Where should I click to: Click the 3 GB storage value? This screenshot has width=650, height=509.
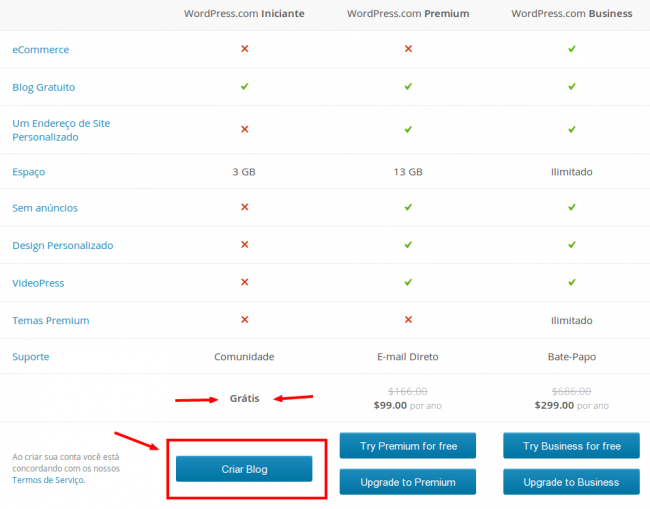click(x=244, y=172)
